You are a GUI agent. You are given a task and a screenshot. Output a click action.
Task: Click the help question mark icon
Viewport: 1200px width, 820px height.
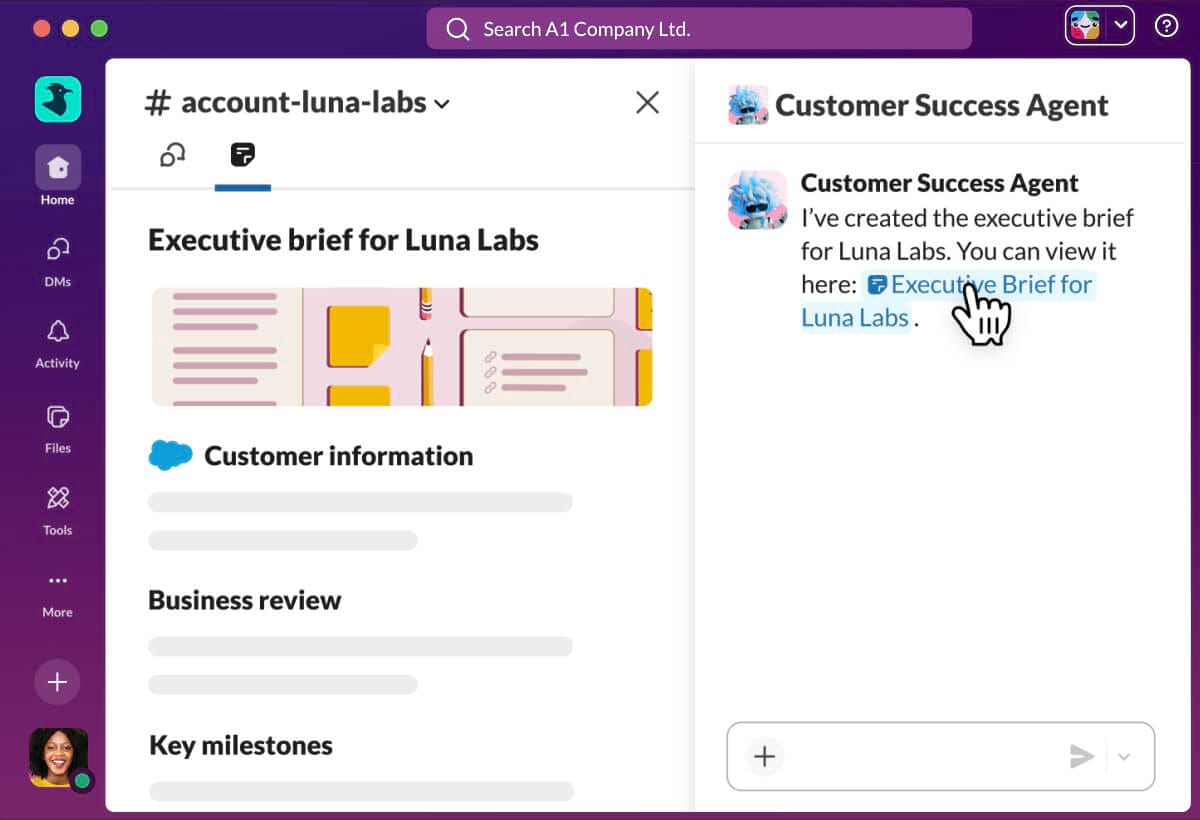(x=1166, y=27)
